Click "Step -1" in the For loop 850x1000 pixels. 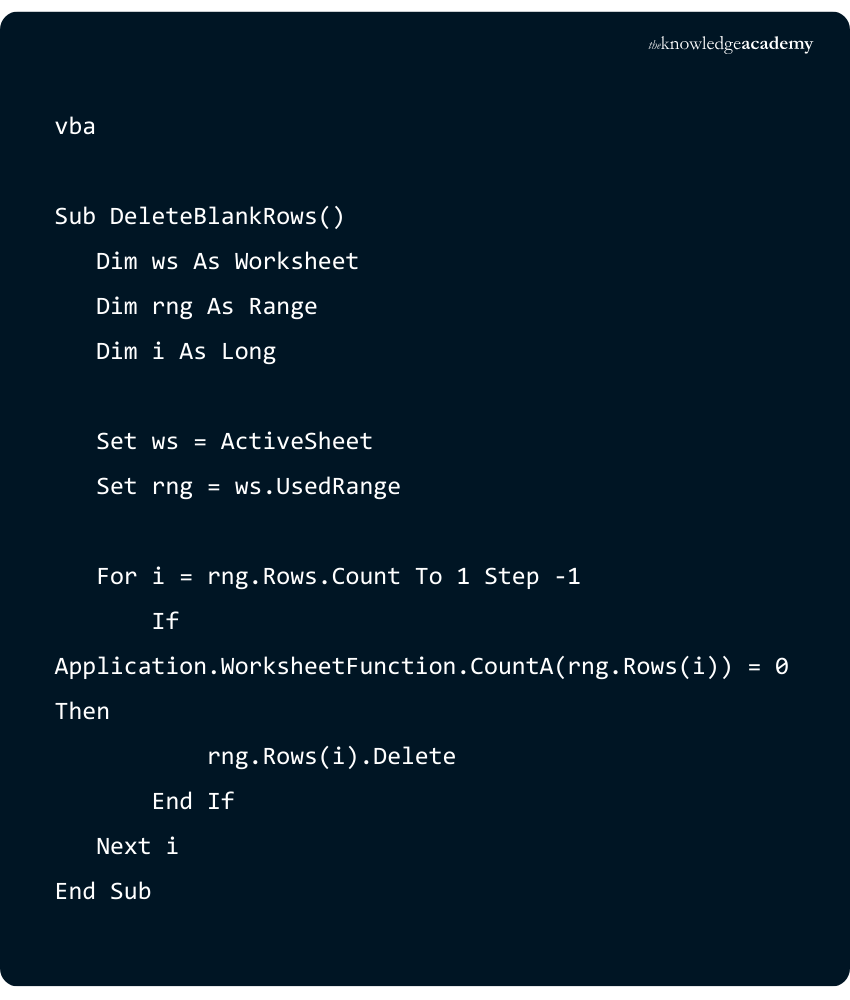(x=532, y=577)
